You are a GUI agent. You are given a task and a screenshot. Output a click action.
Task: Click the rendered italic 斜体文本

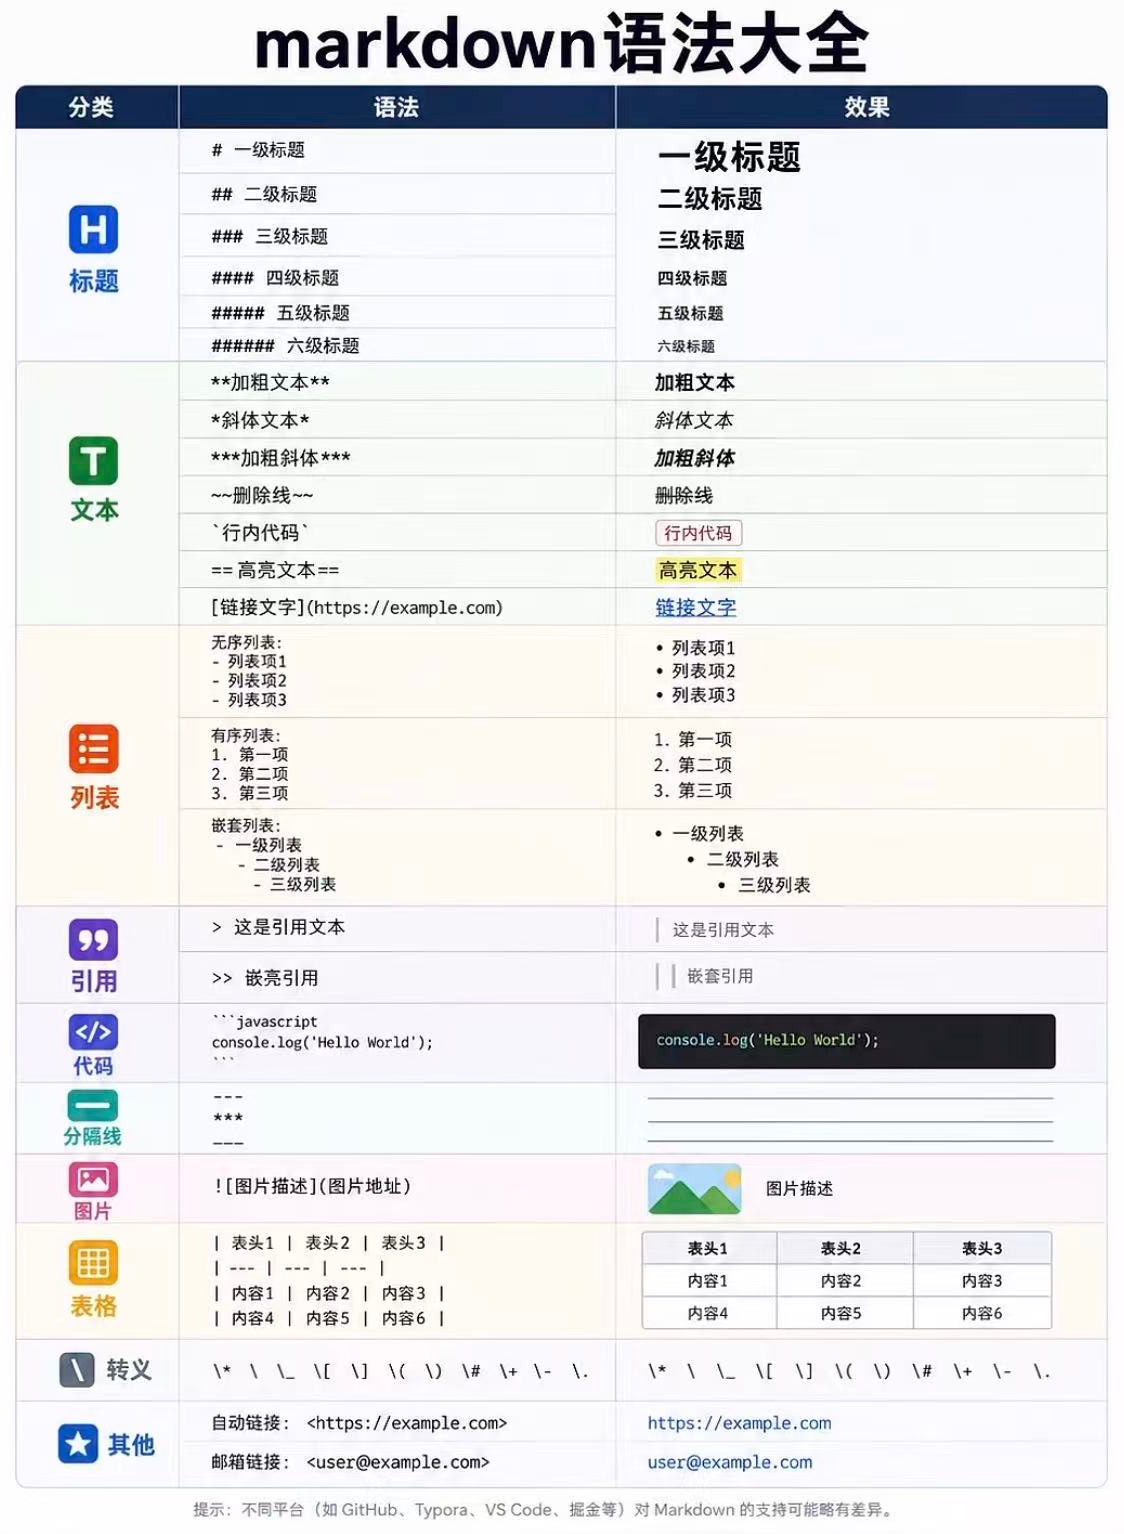point(694,420)
